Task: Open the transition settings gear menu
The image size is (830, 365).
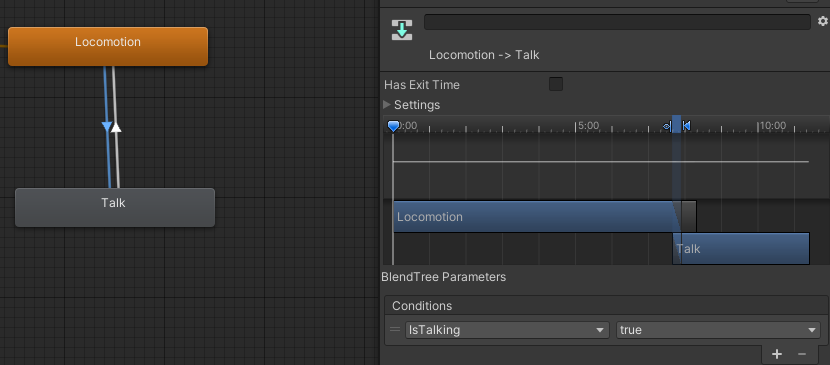Action: click(823, 21)
